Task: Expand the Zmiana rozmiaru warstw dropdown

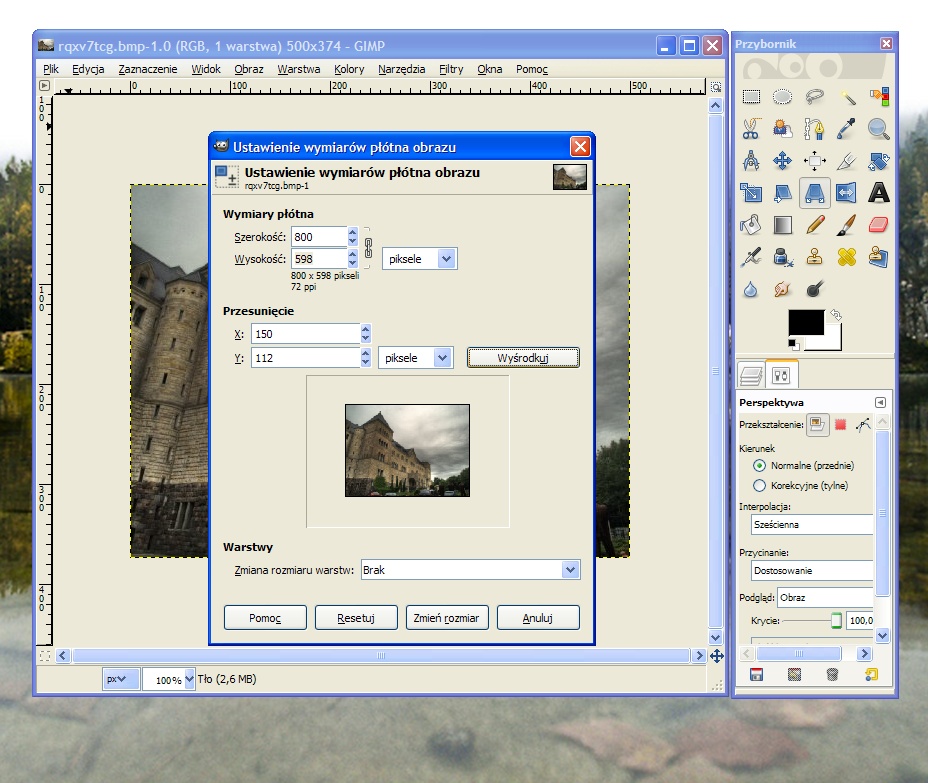Action: (x=570, y=570)
